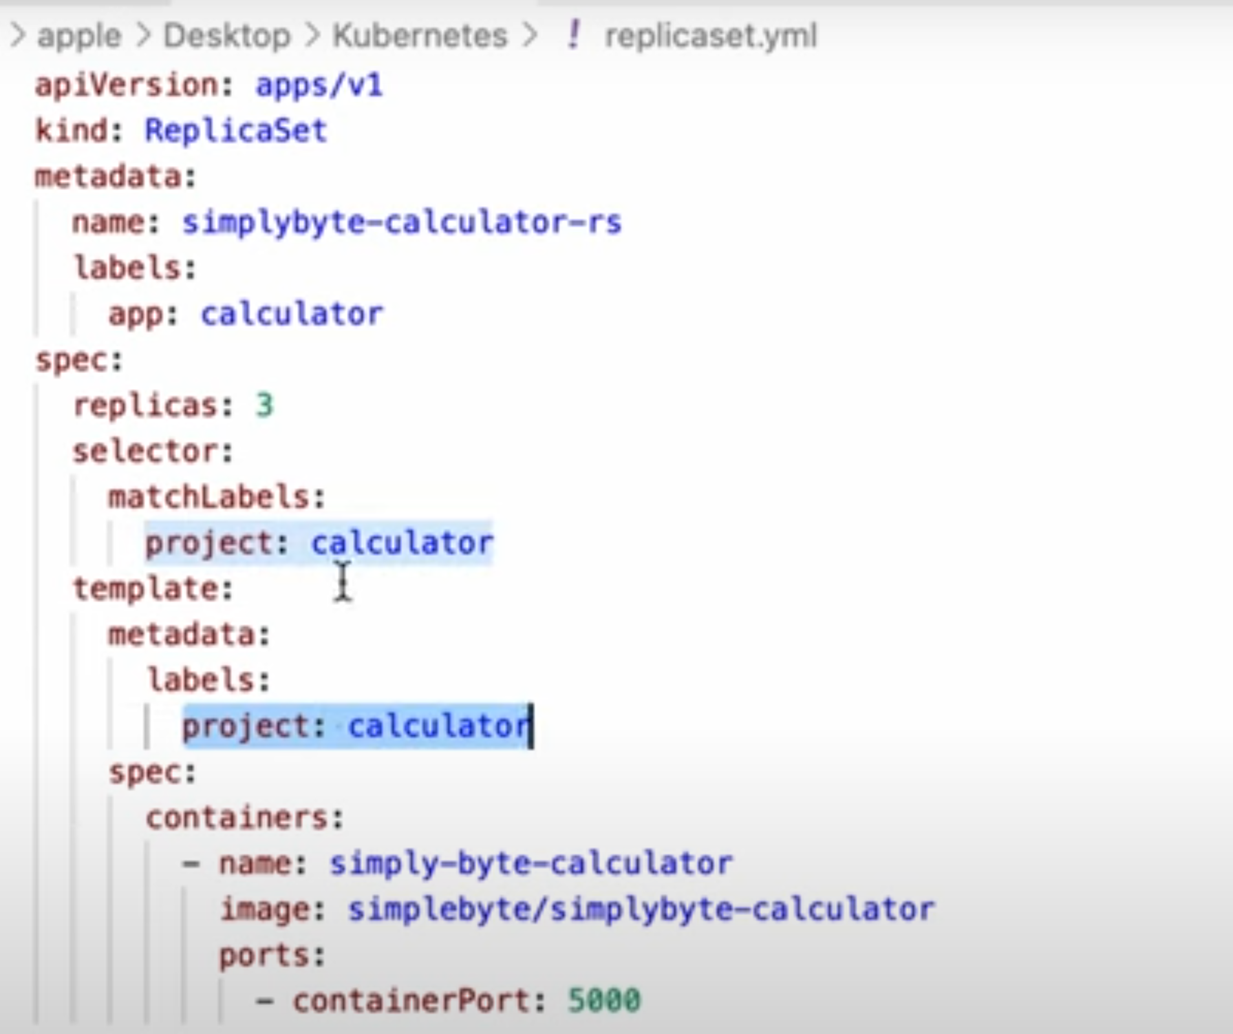Open the Desktop breadcrumb folder
This screenshot has width=1233, height=1034.
pos(226,36)
